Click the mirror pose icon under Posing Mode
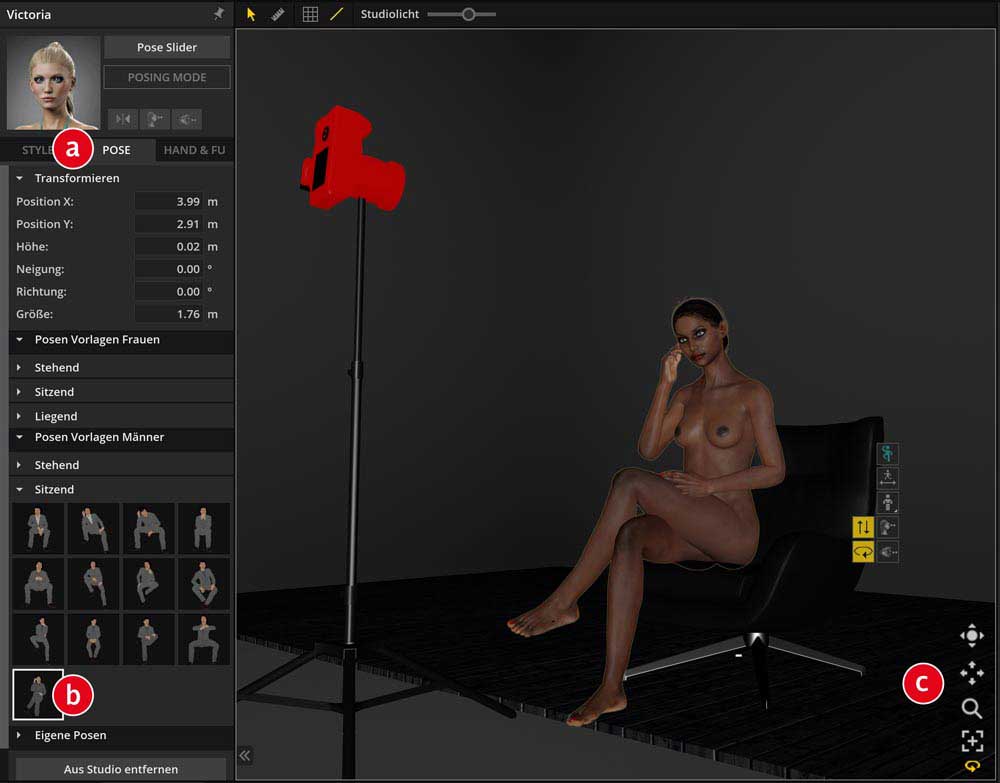Viewport: 1000px width, 783px height. coord(123,118)
